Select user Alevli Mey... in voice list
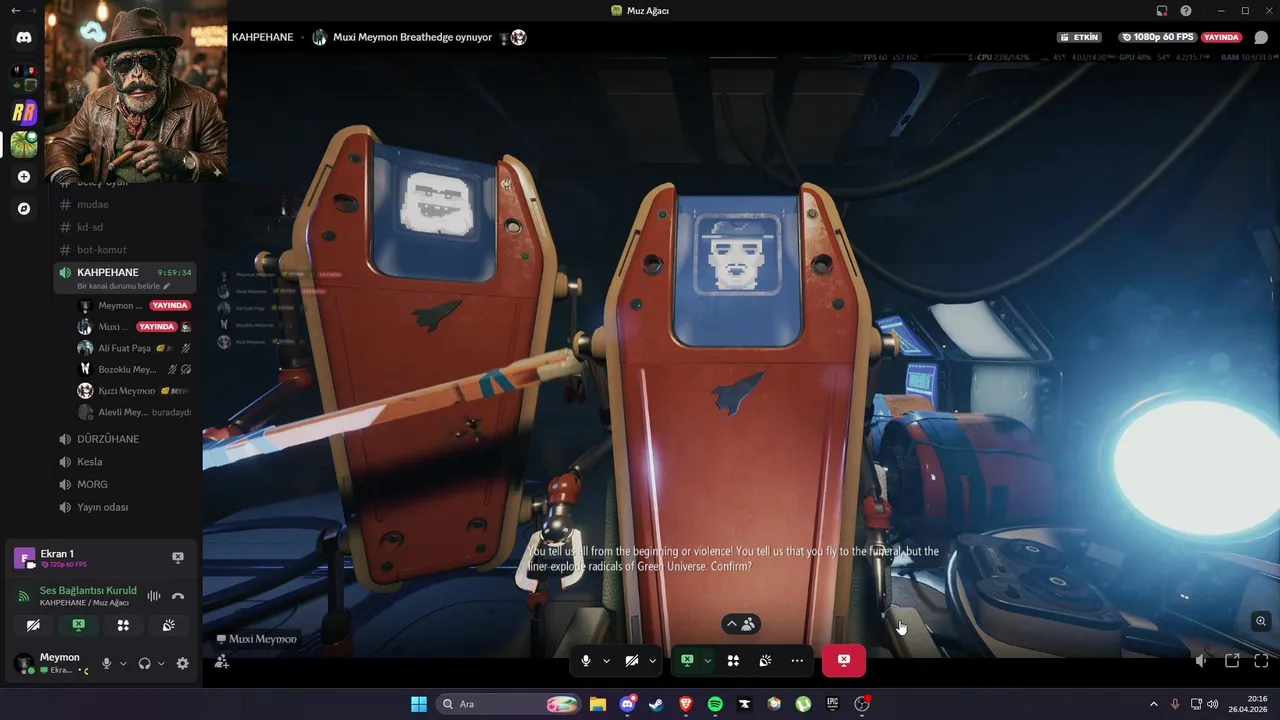 pos(123,412)
